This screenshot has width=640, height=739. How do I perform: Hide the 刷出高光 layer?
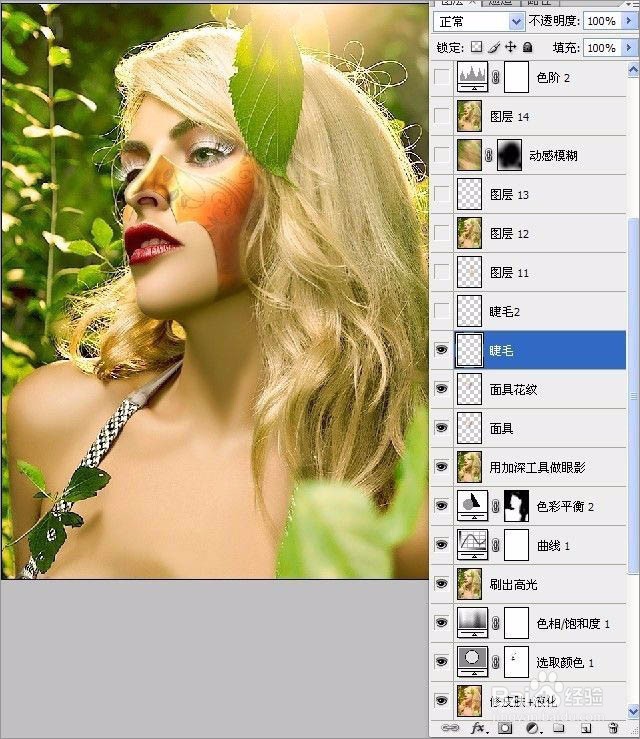pyautogui.click(x=441, y=584)
